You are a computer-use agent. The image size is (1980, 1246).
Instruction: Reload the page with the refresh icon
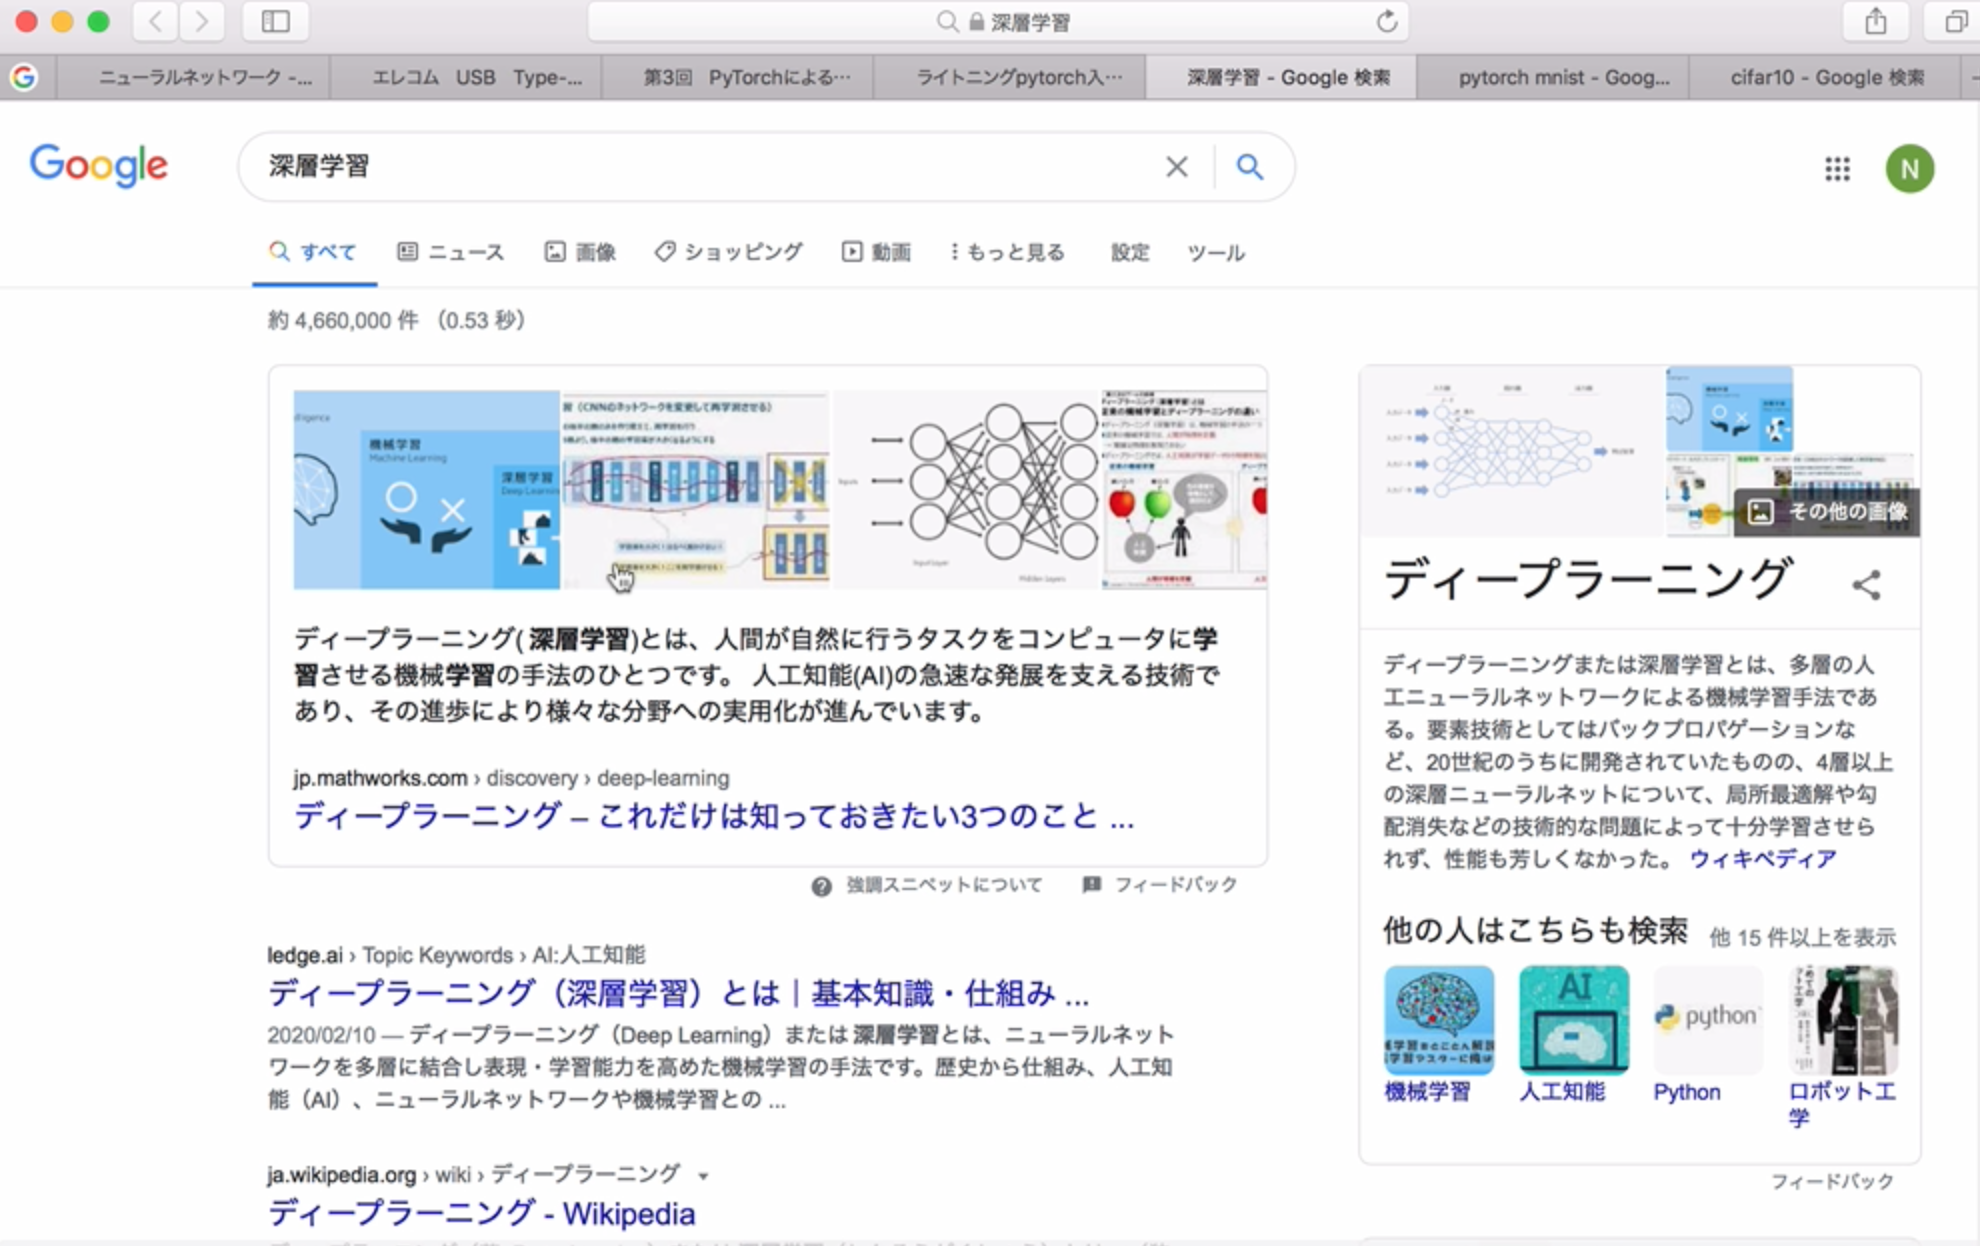click(1386, 21)
